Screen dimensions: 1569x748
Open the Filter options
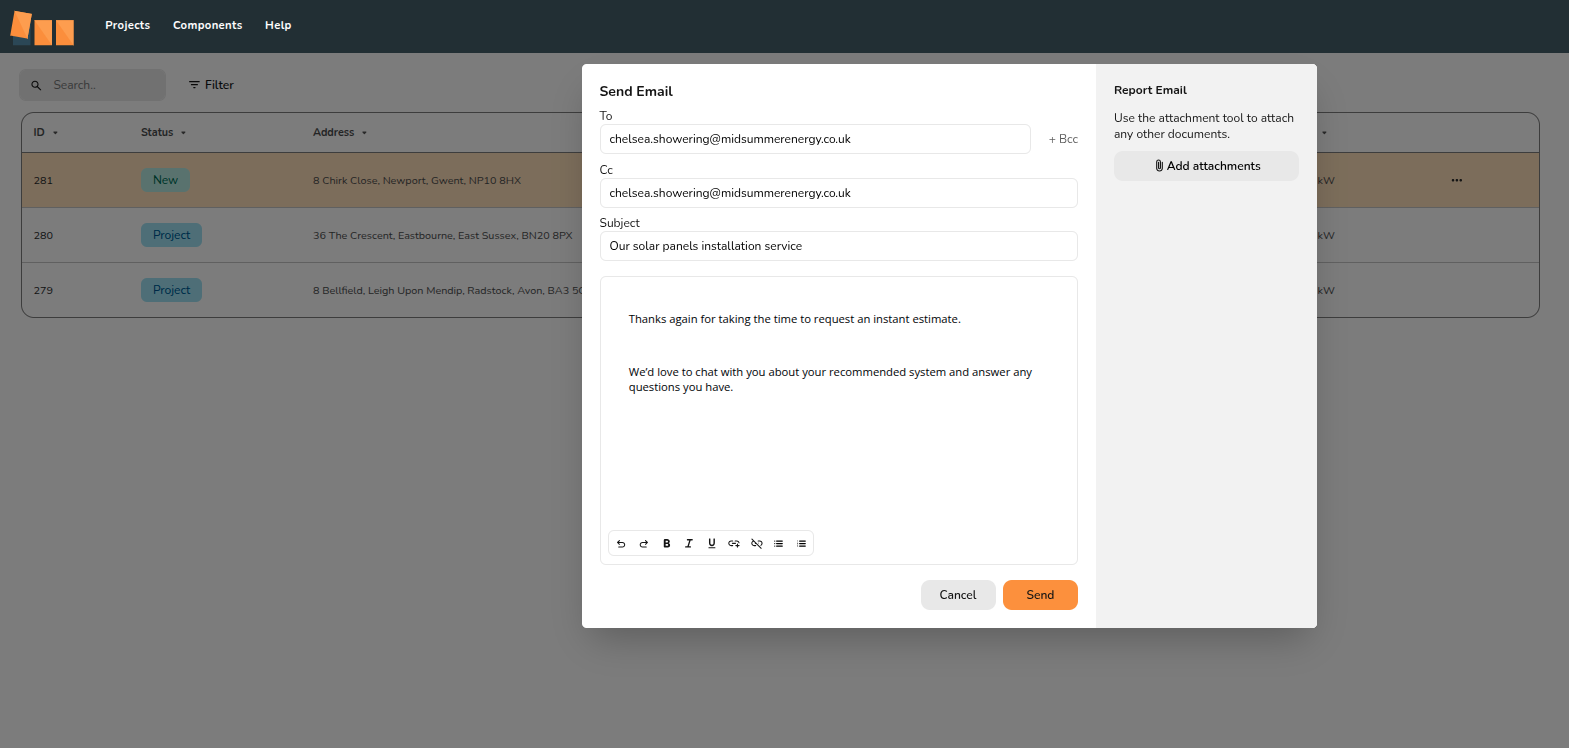click(x=211, y=85)
